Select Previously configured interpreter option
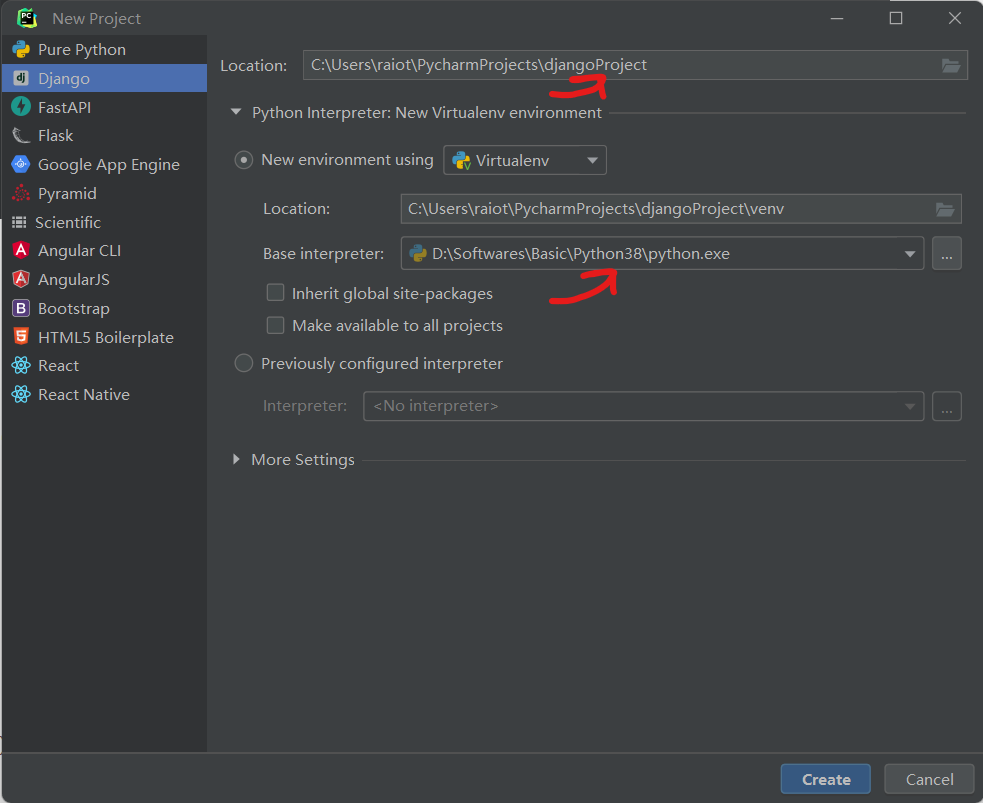This screenshot has height=803, width=983. tap(244, 364)
